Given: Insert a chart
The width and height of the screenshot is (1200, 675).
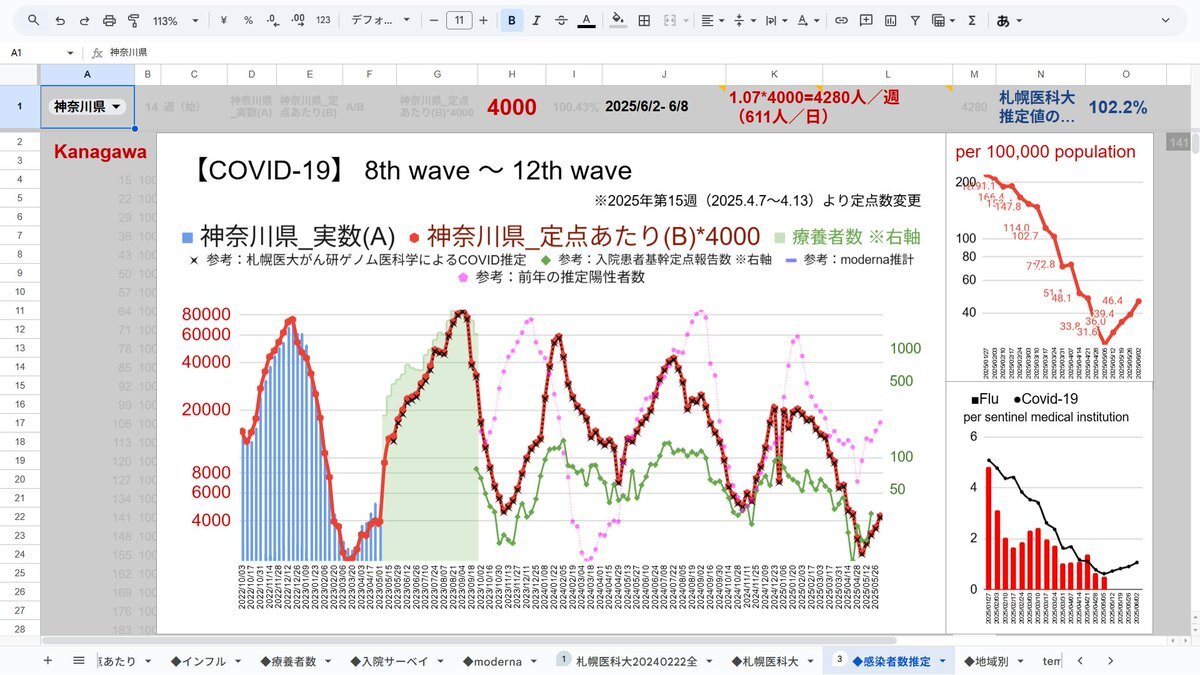Looking at the screenshot, I should (x=890, y=20).
